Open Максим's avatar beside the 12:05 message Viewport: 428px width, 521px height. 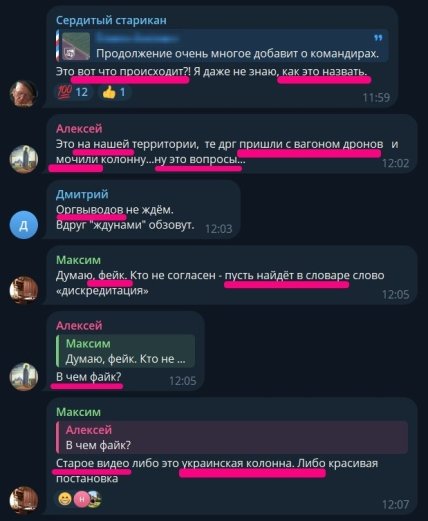click(24, 290)
